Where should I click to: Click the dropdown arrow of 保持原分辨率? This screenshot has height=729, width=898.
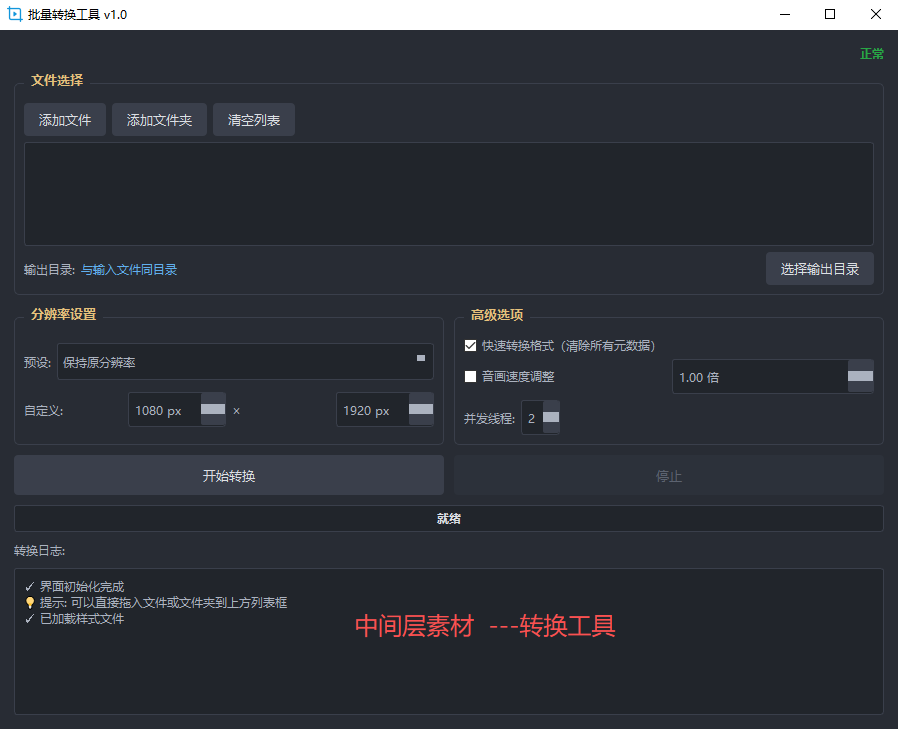coord(420,358)
